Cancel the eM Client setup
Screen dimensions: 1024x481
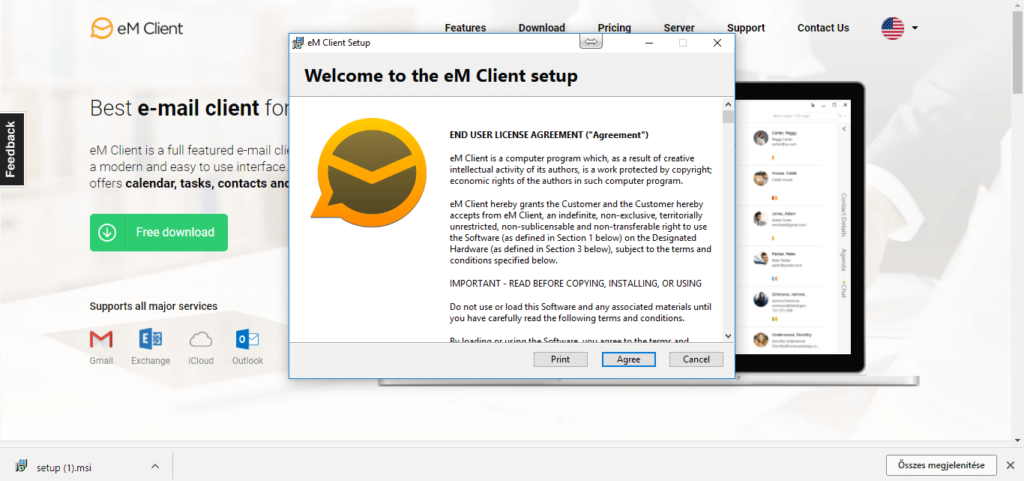click(696, 360)
